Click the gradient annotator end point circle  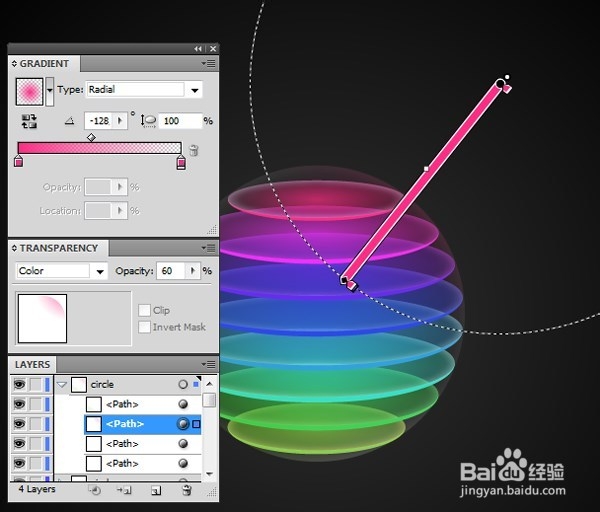pos(500,83)
